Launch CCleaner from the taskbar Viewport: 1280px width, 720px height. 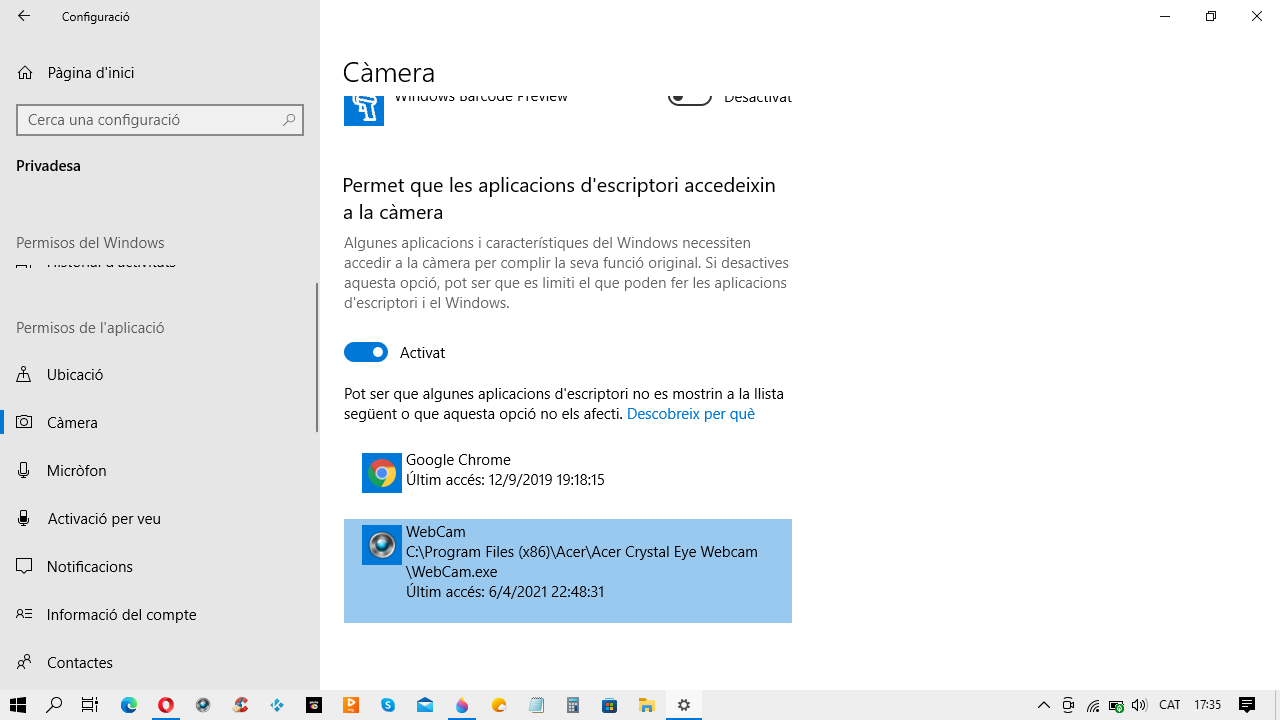[240, 705]
